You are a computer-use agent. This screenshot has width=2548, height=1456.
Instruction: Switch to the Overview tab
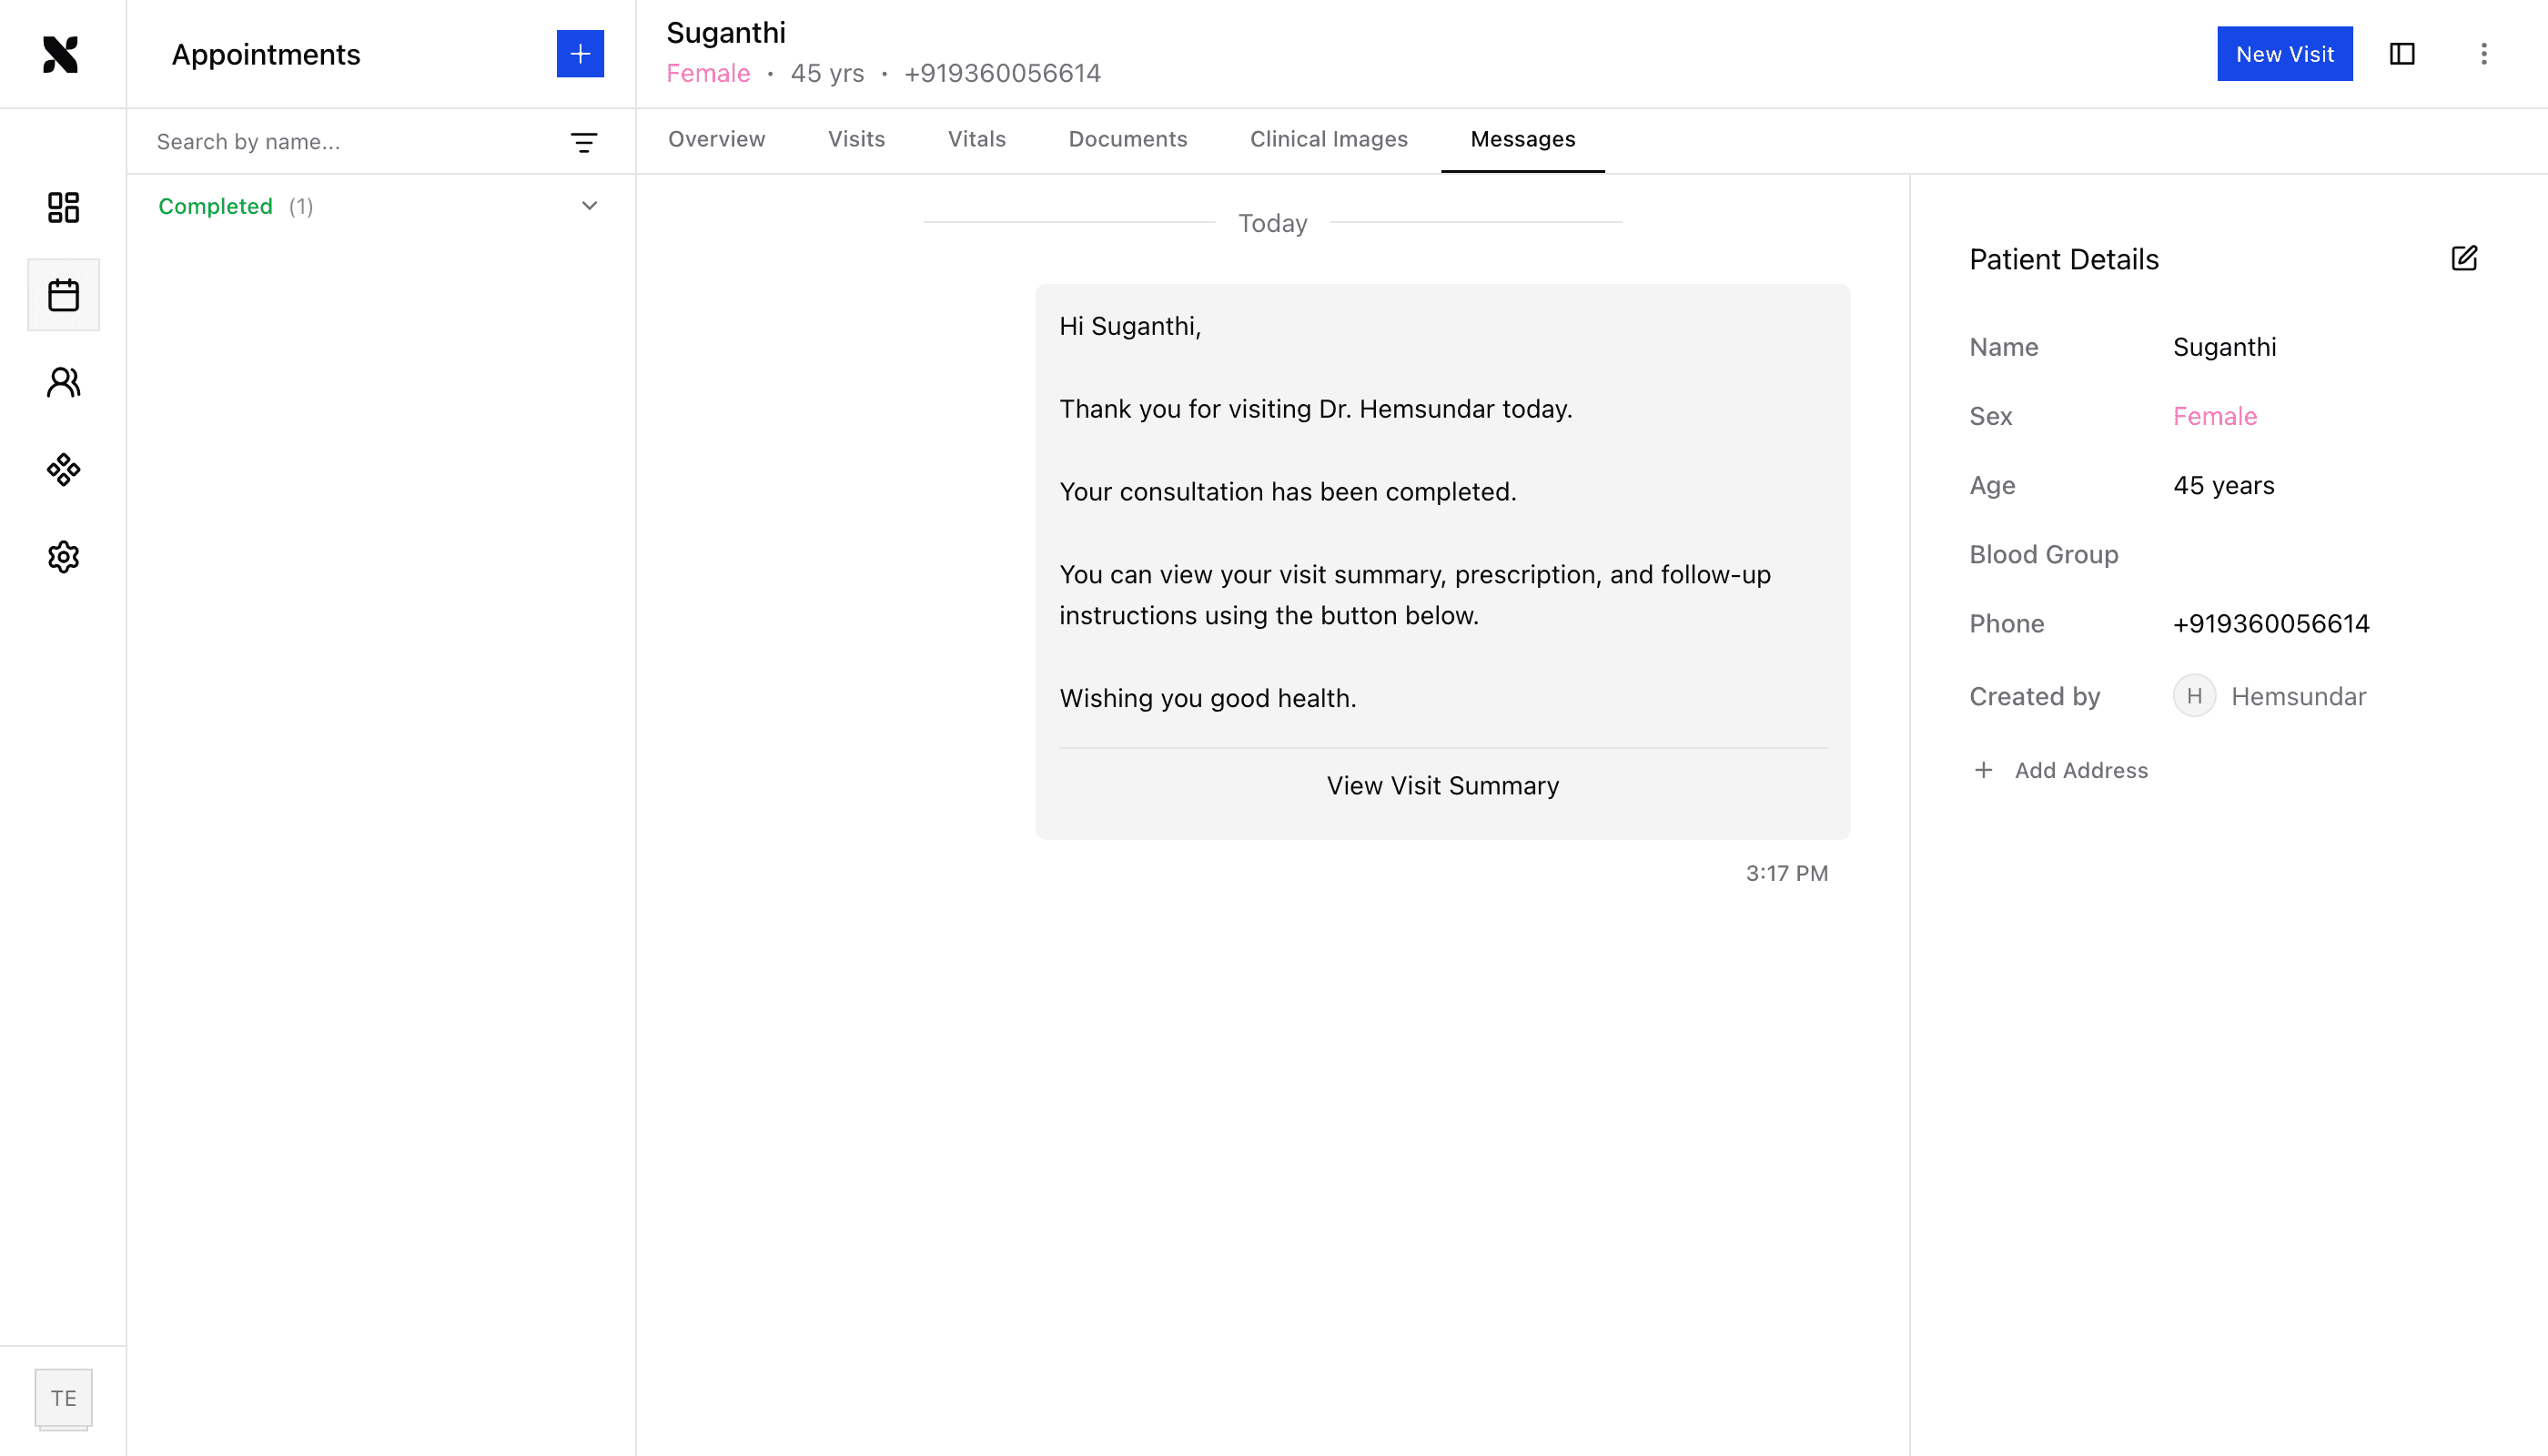(716, 139)
